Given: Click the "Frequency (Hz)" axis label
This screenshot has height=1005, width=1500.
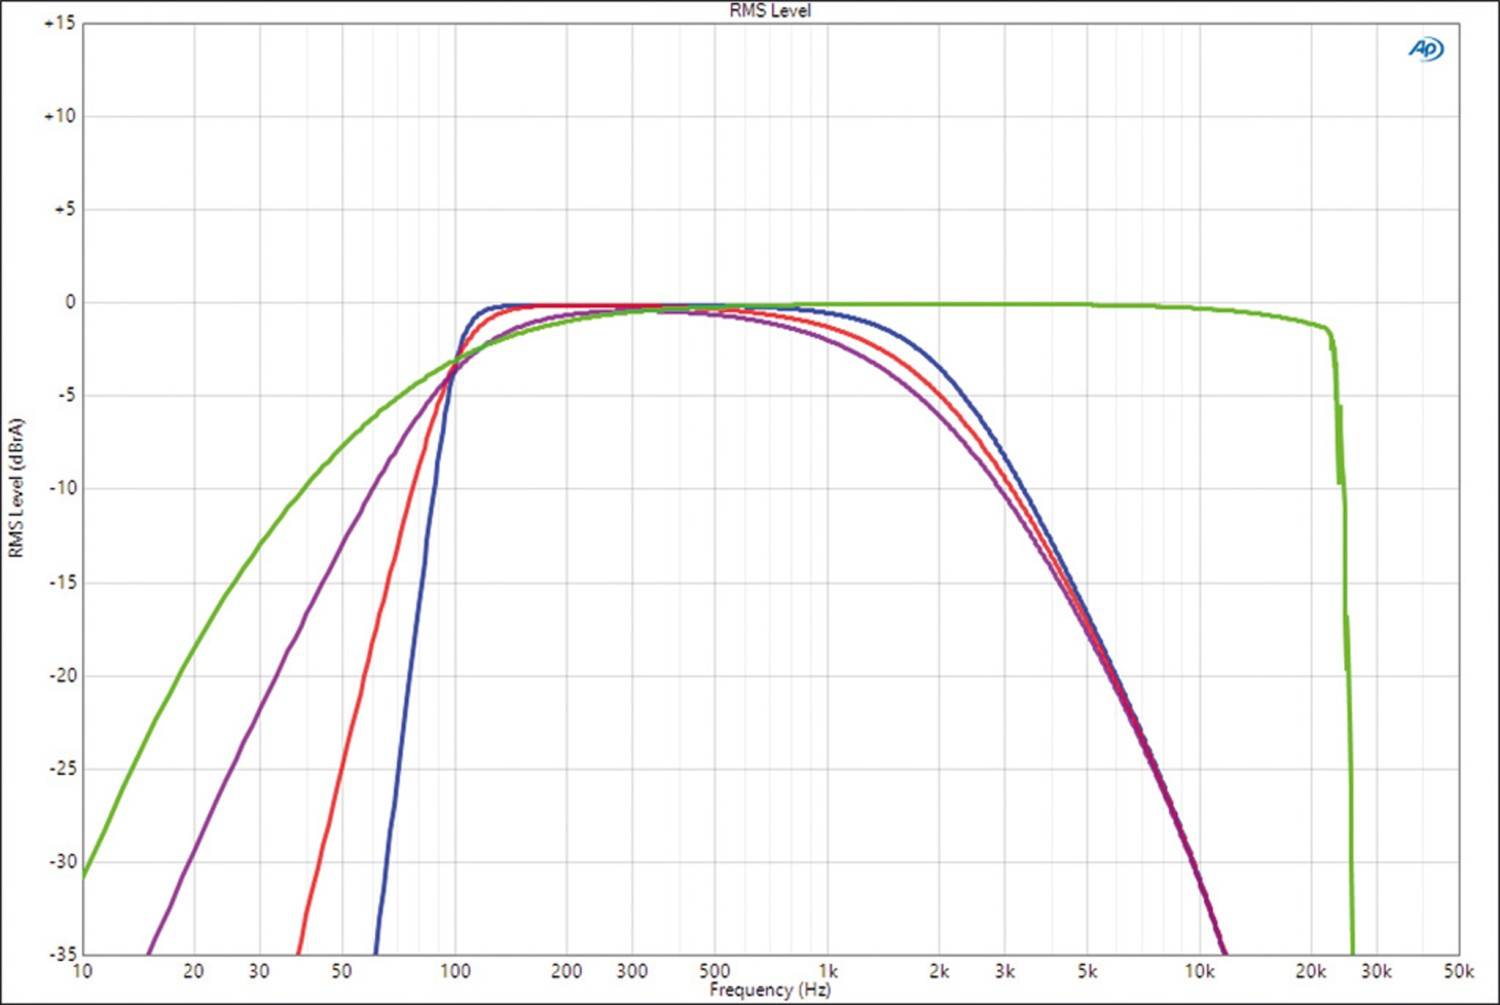Looking at the screenshot, I should 770,990.
